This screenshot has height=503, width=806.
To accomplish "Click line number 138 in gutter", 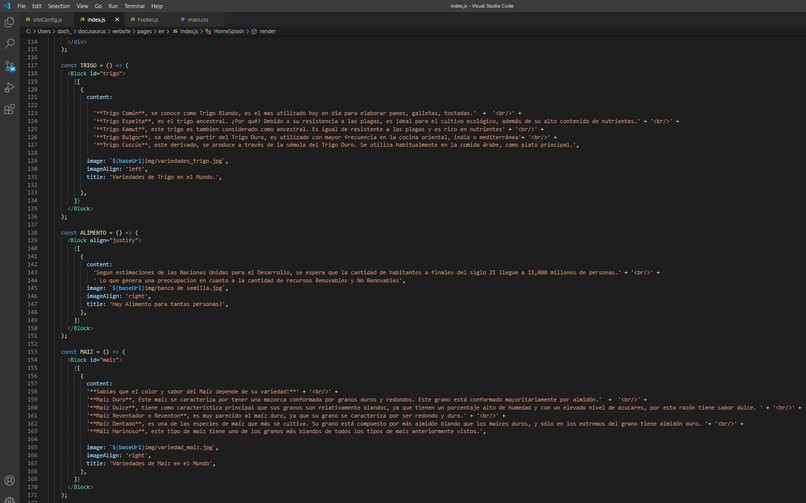I will (32, 232).
